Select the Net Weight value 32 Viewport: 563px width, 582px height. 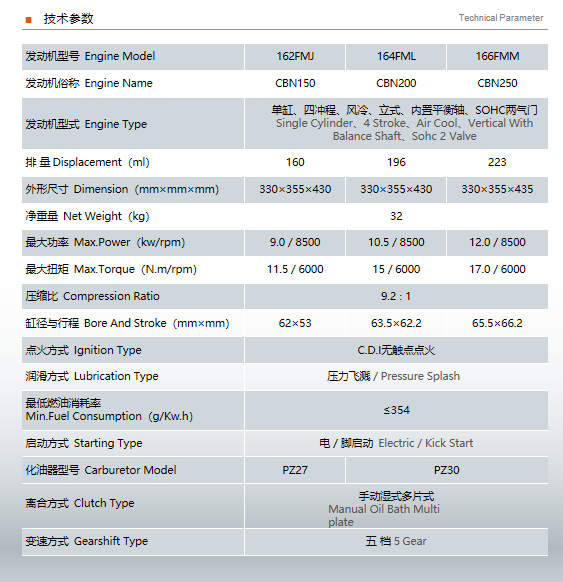coord(396,216)
